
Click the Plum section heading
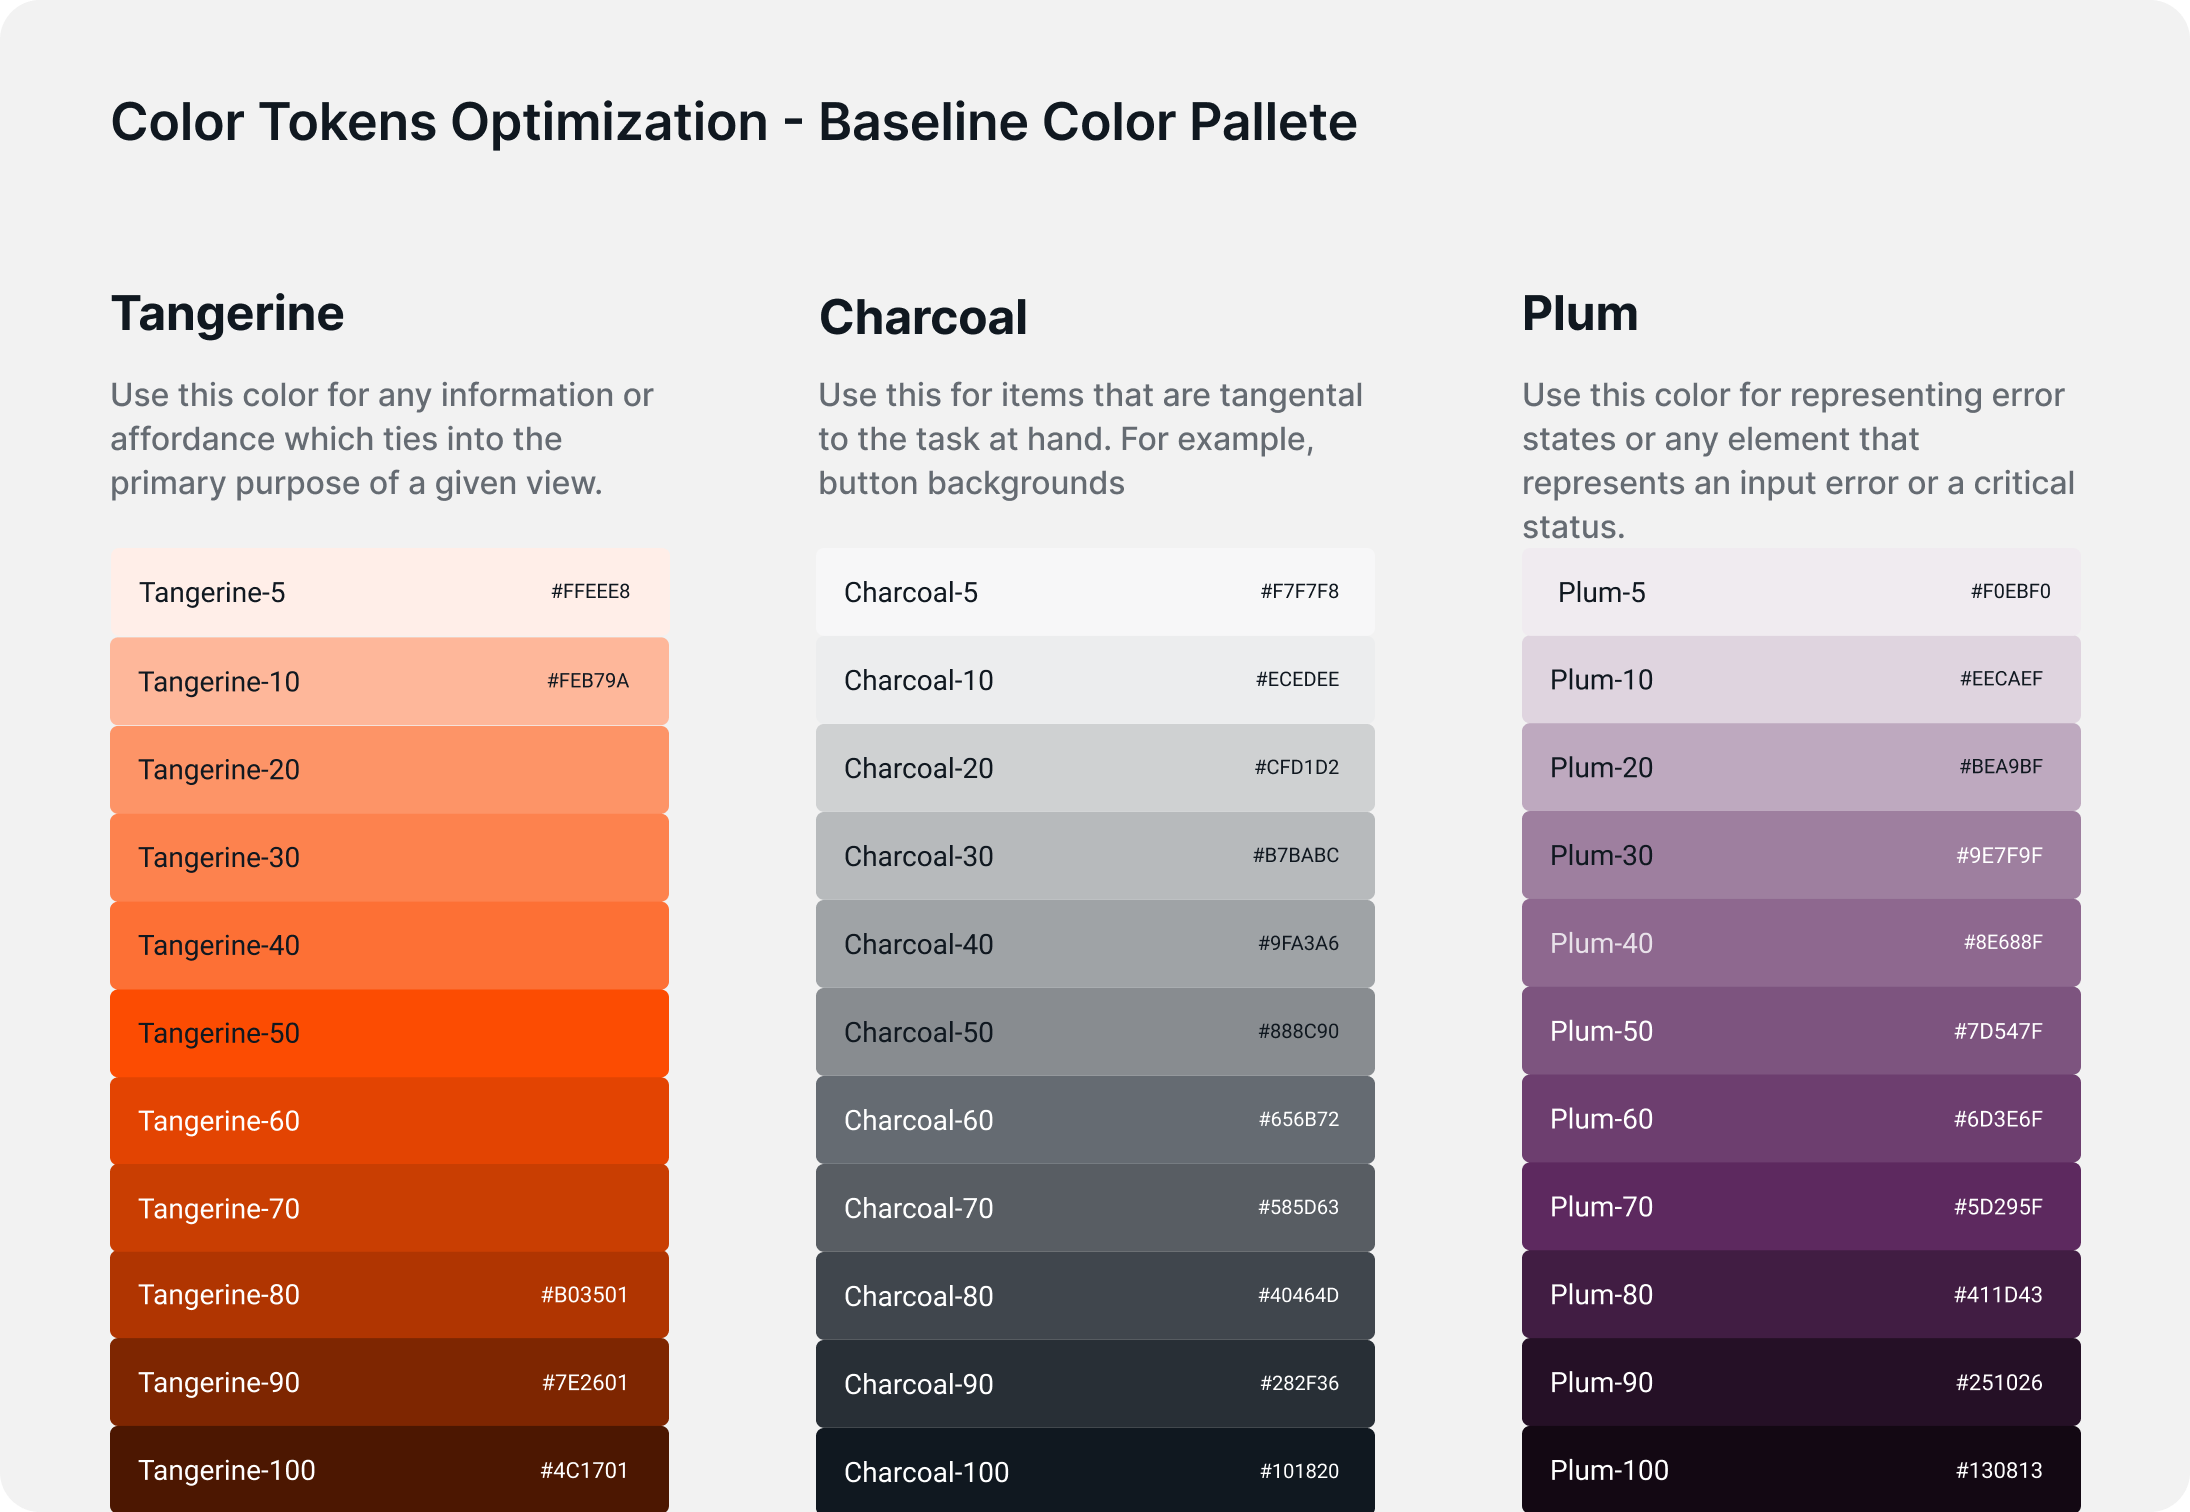(1580, 314)
